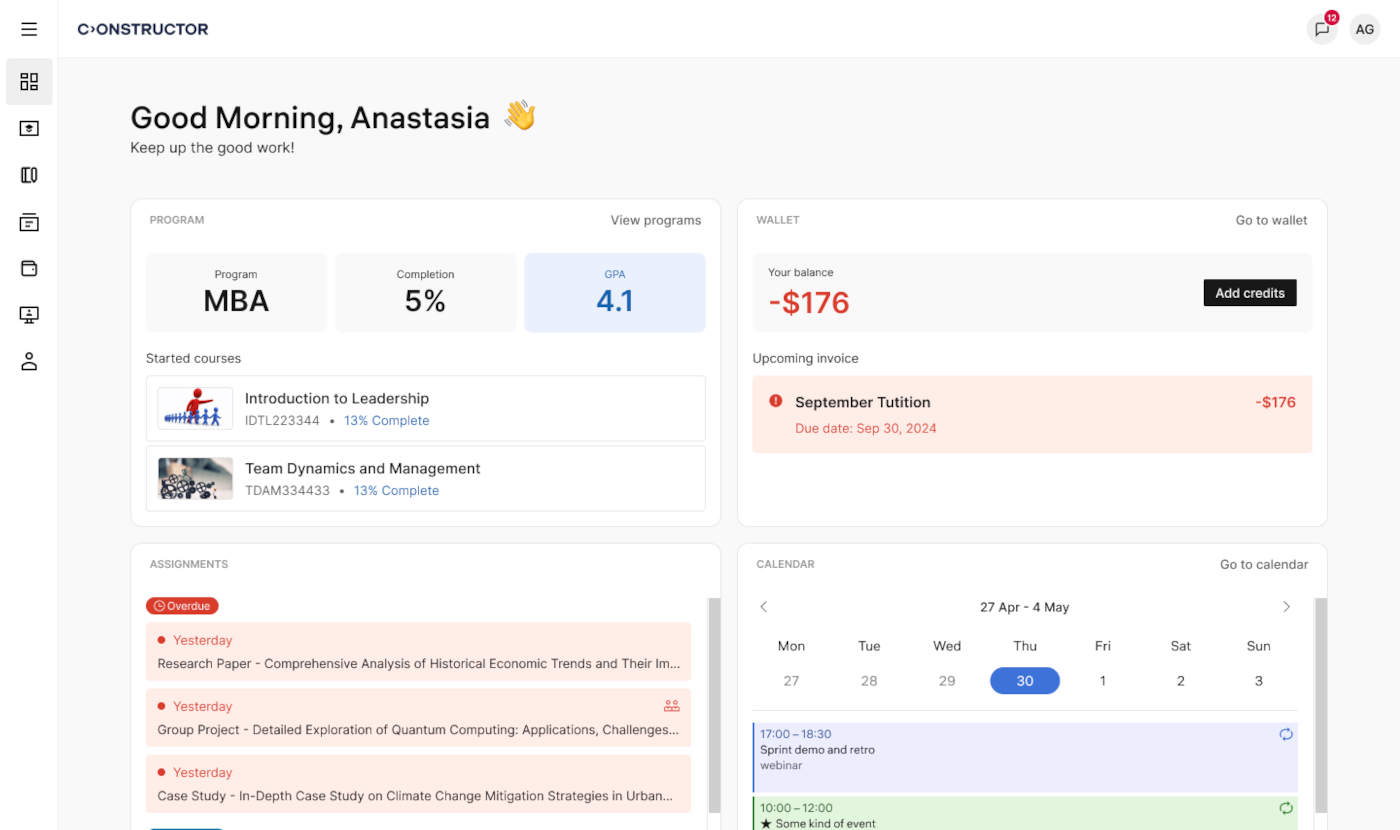The width and height of the screenshot is (1400, 830).
Task: Open chat messages showing 12 notifications
Action: tap(1321, 29)
